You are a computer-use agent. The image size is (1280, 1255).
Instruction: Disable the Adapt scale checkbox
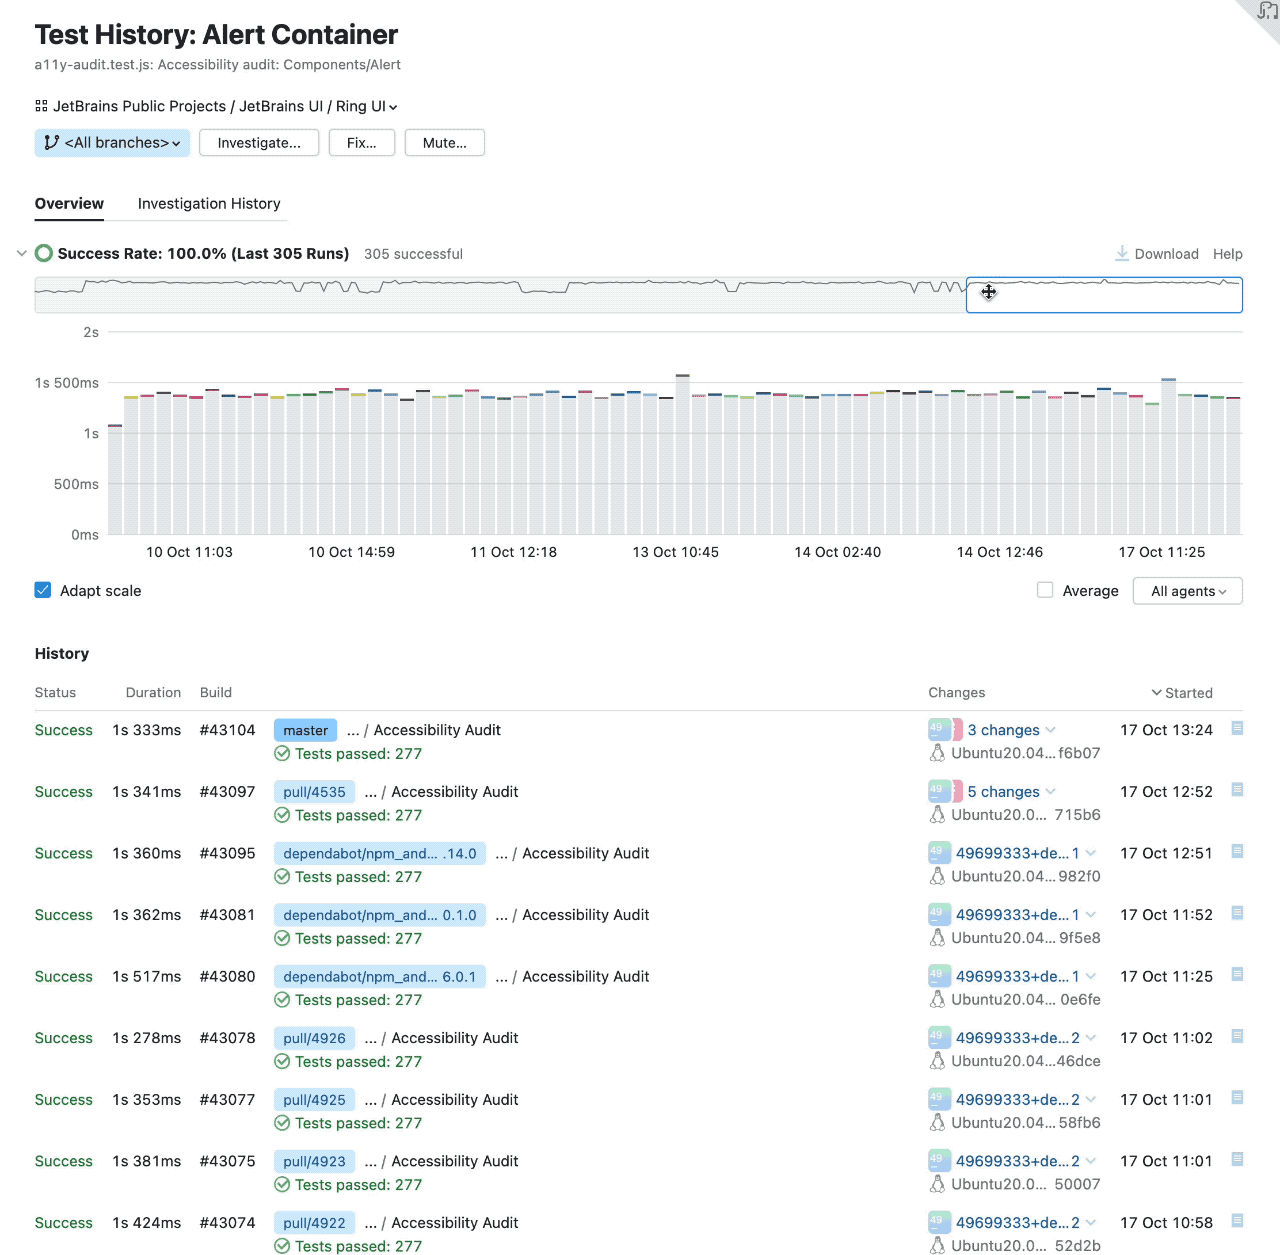pyautogui.click(x=42, y=590)
